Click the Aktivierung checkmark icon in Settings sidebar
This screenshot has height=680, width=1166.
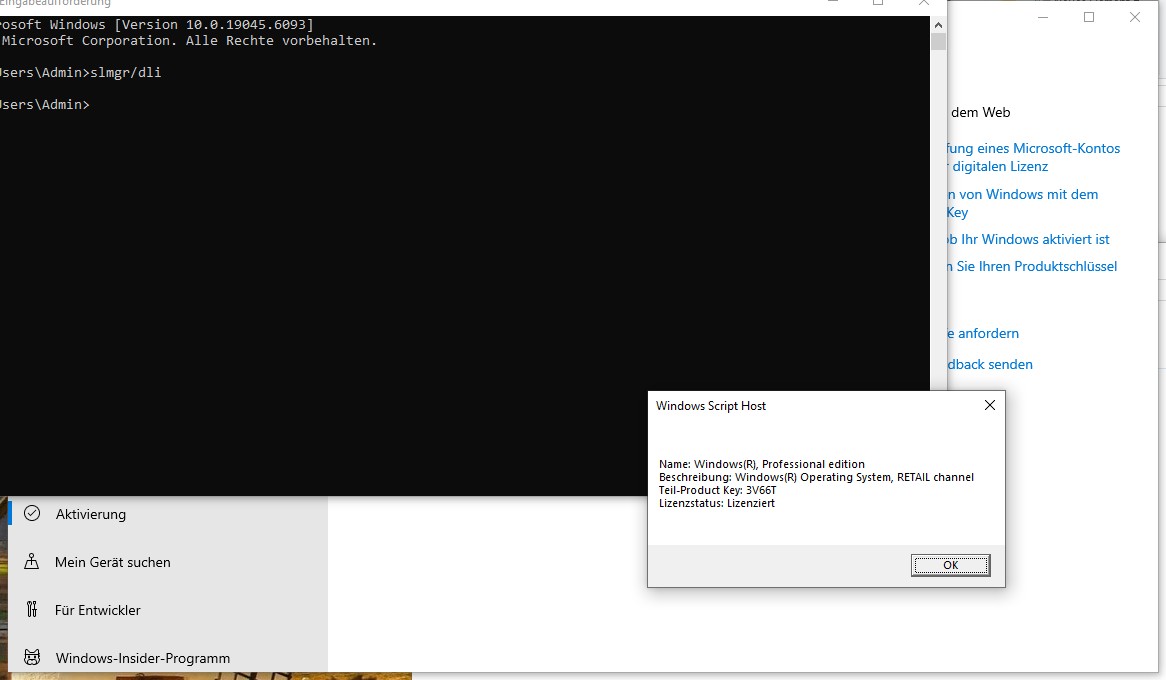pyautogui.click(x=32, y=513)
